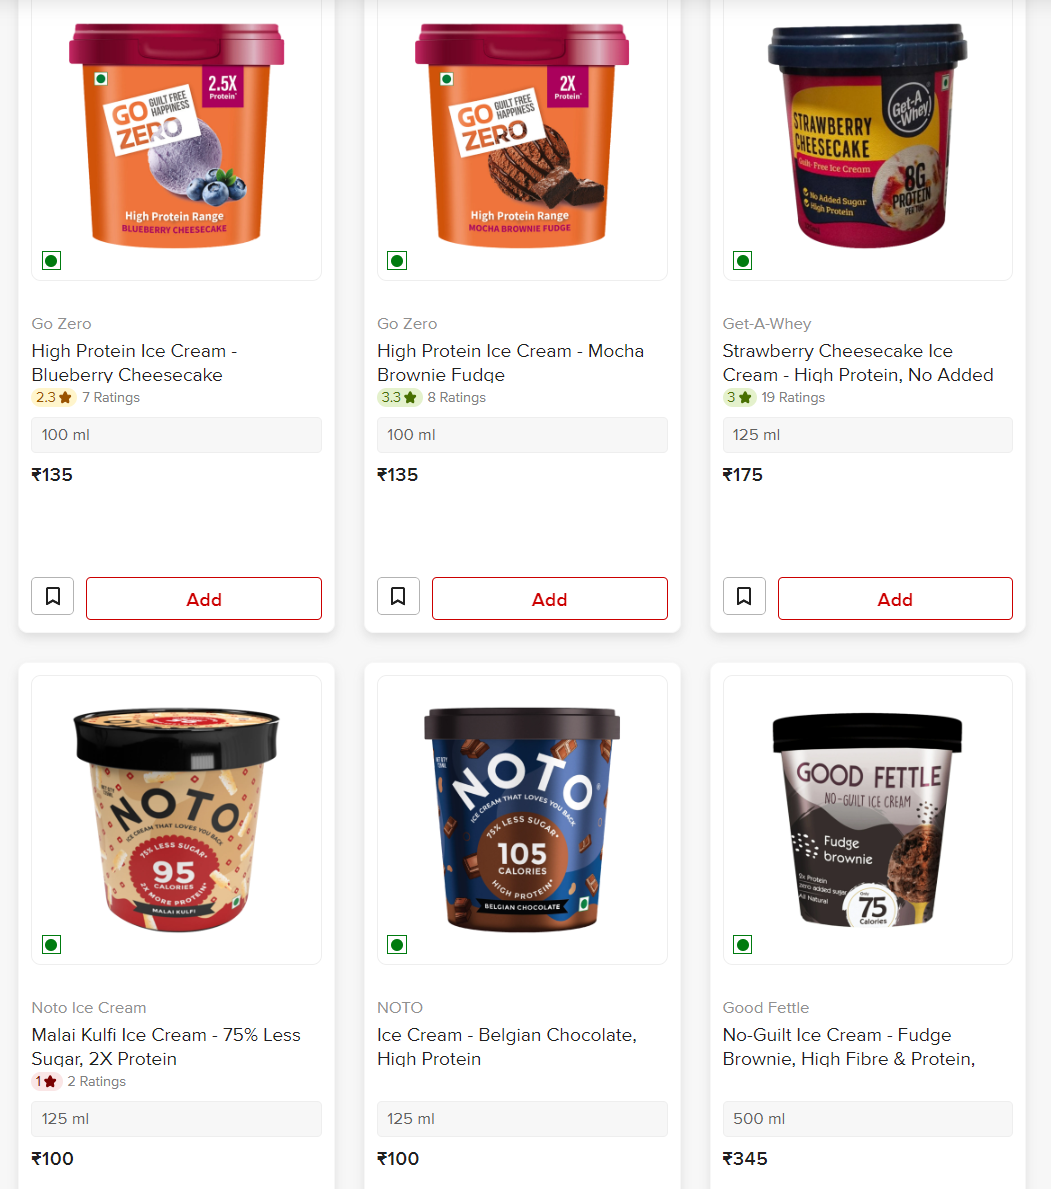The height and width of the screenshot is (1189, 1051).
Task: Open the 500 ml size selector for Good Fettle
Action: pyautogui.click(x=867, y=1118)
